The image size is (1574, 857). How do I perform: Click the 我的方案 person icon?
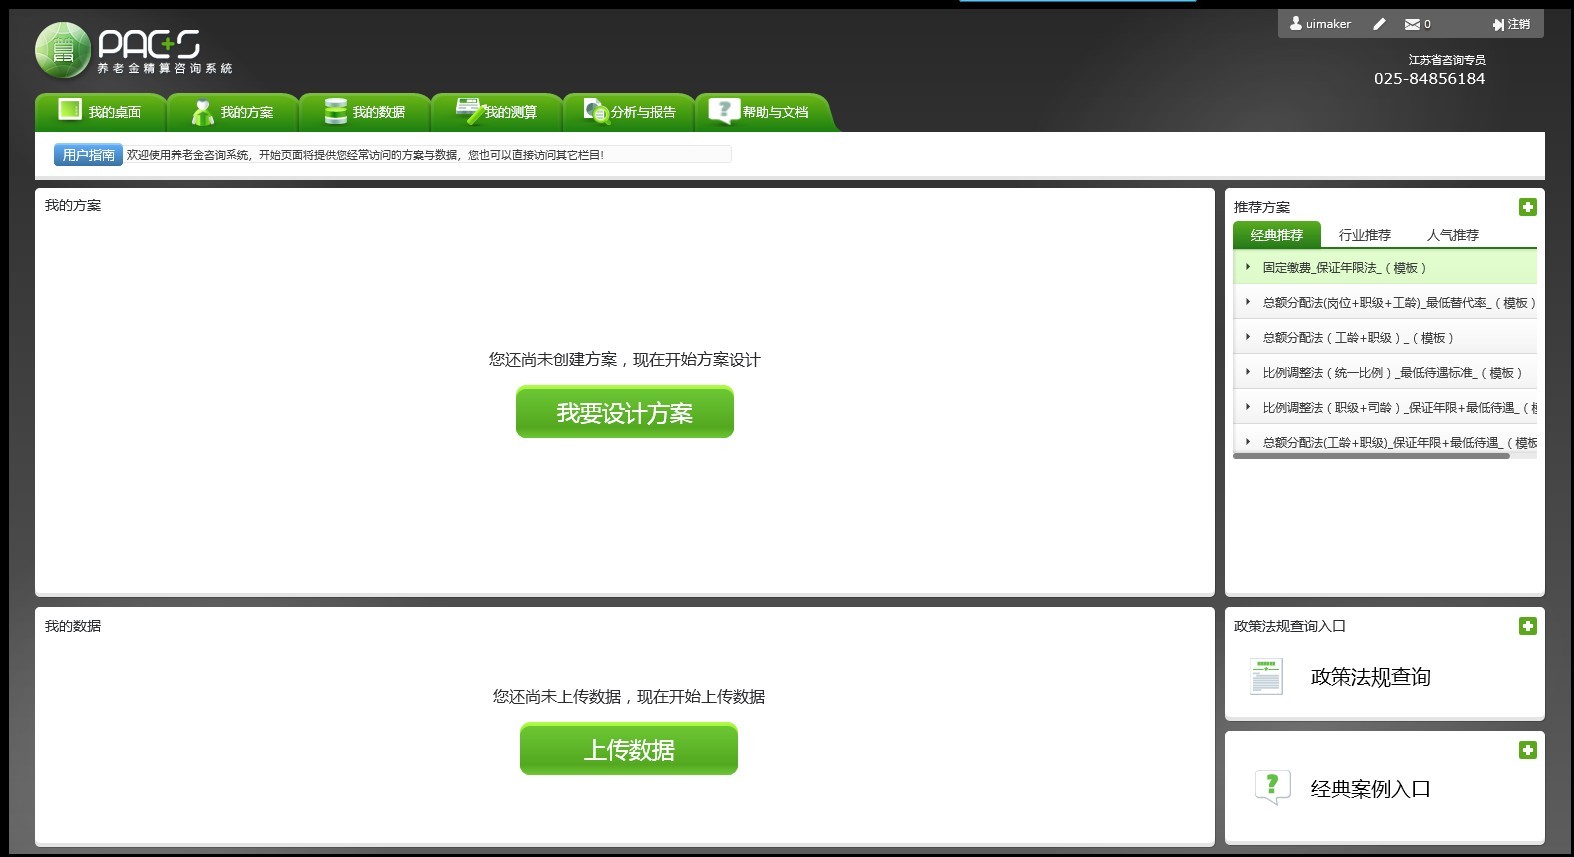[x=203, y=112]
